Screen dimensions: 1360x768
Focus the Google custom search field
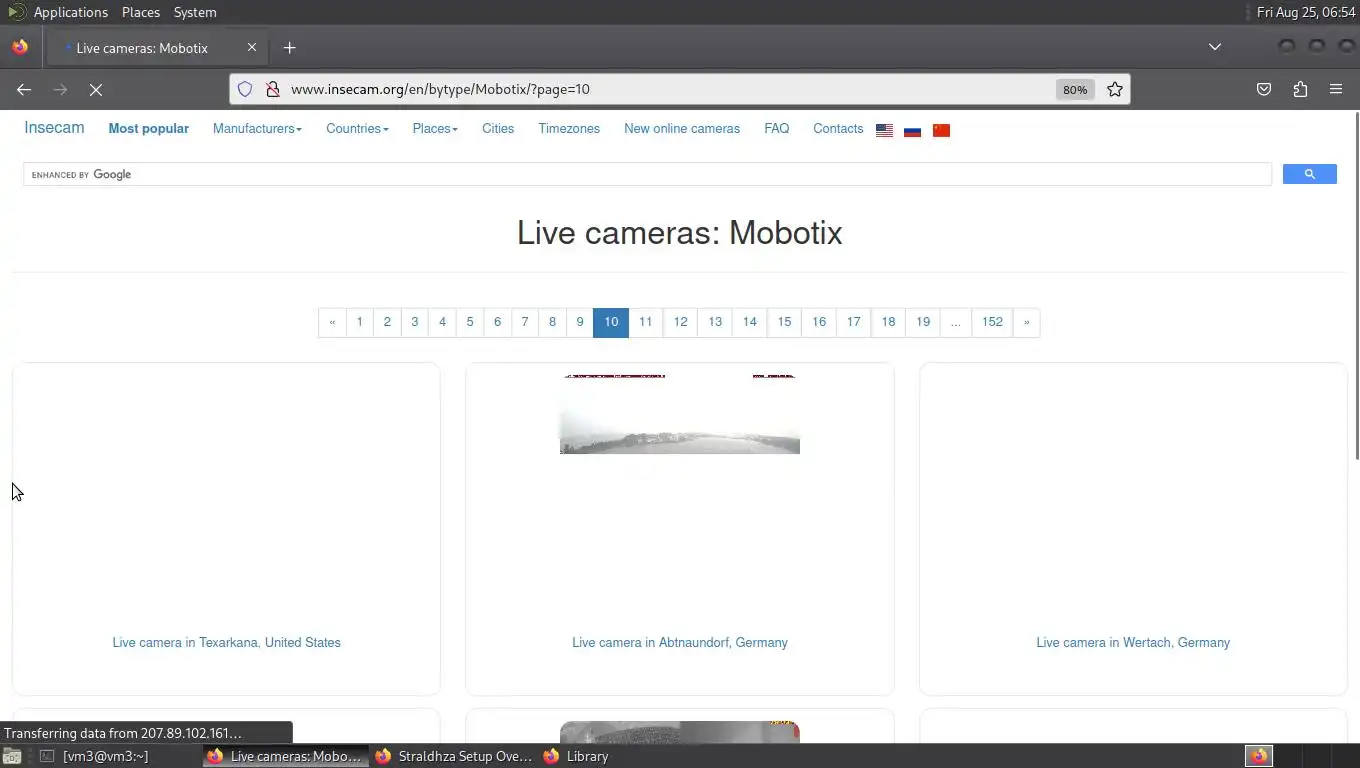[647, 174]
